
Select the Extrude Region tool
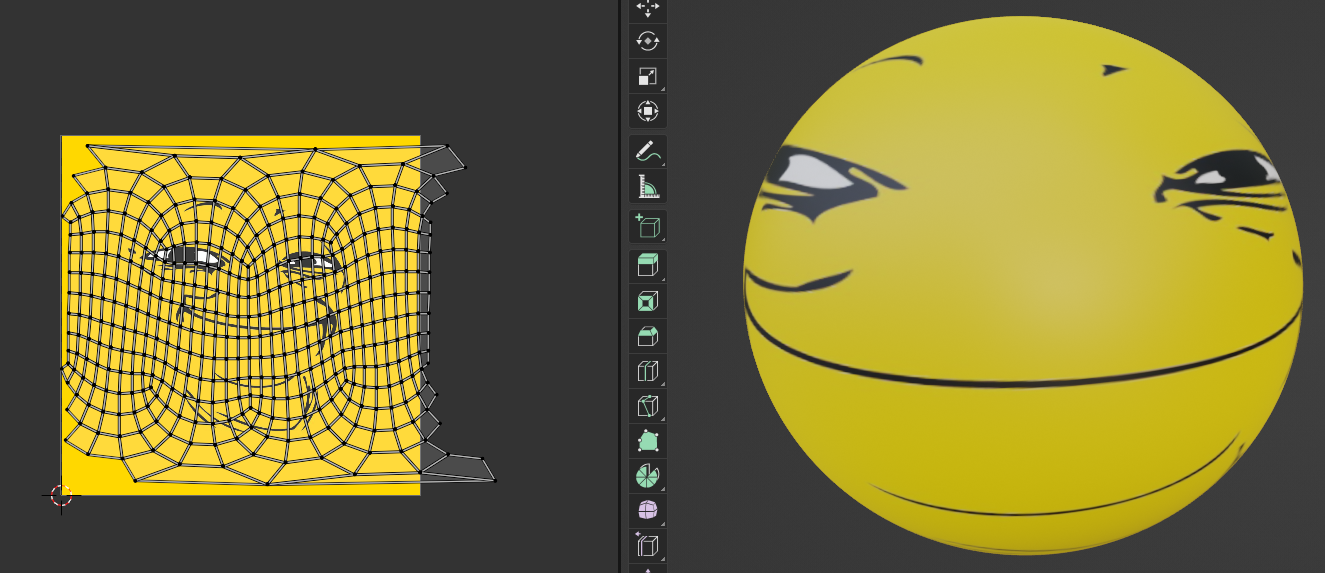tap(647, 267)
